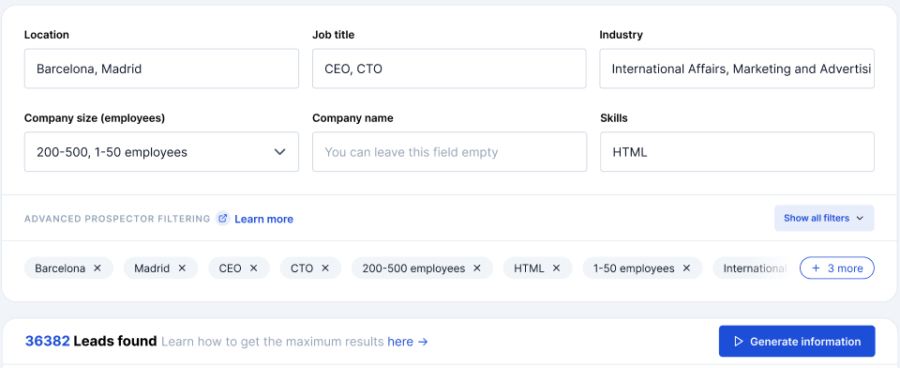Click the Generate information button
Screen dimensions: 900x368
[x=797, y=342]
